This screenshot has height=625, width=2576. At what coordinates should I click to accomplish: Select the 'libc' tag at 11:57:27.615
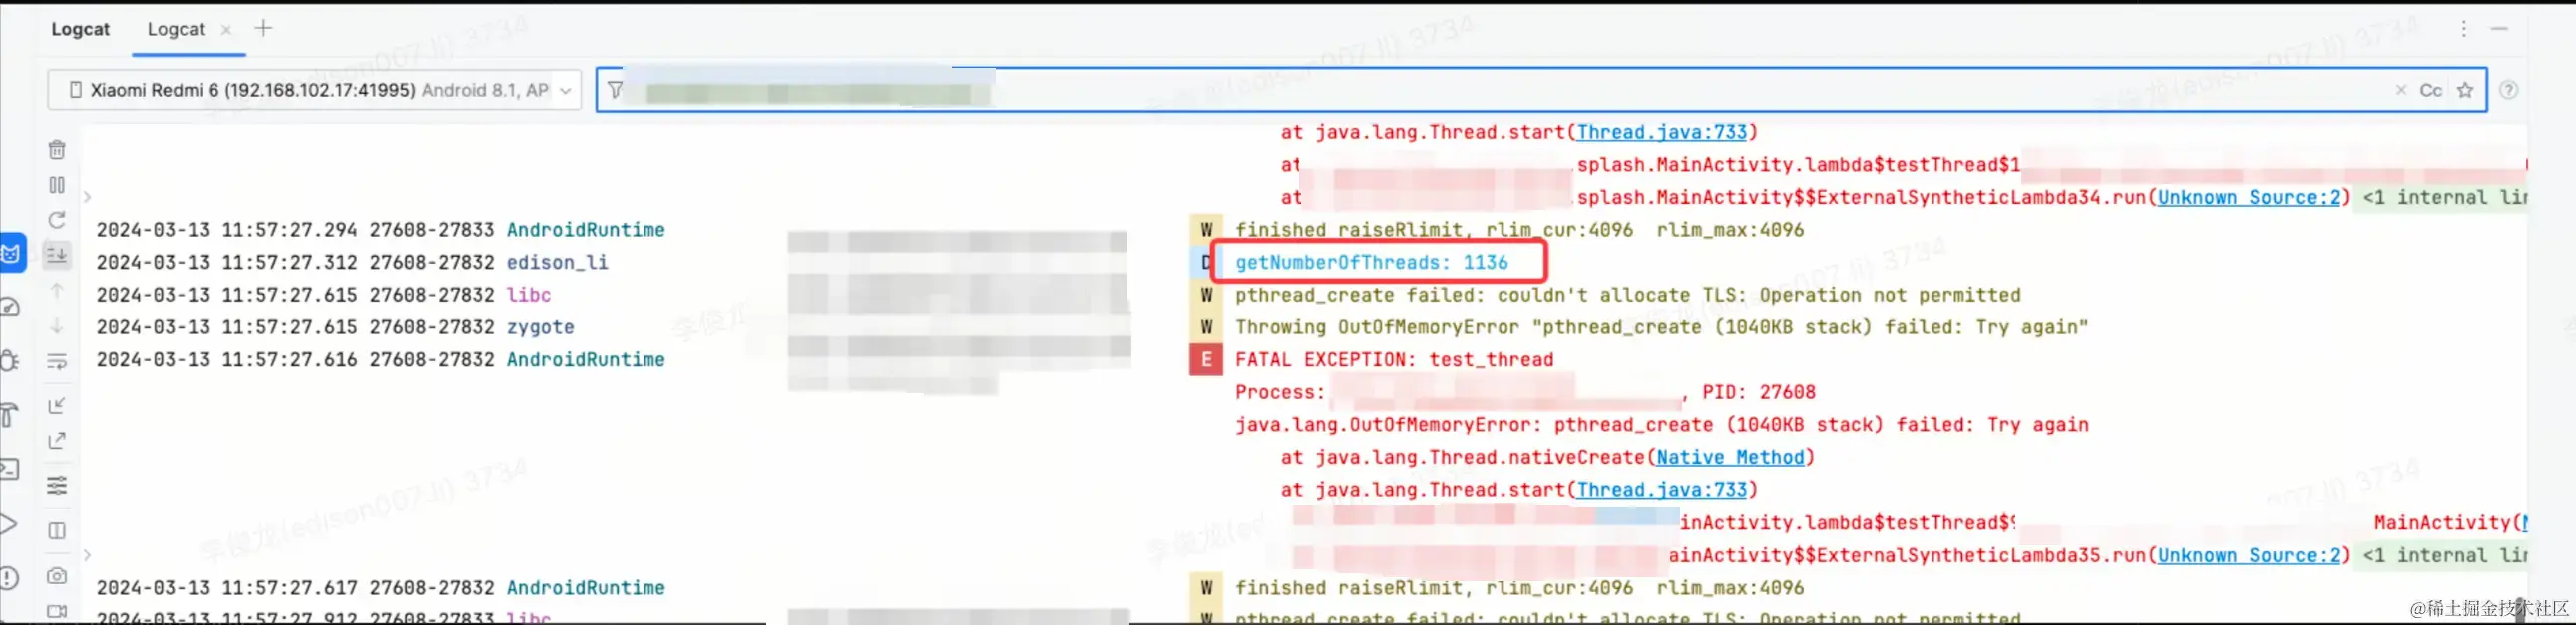528,295
